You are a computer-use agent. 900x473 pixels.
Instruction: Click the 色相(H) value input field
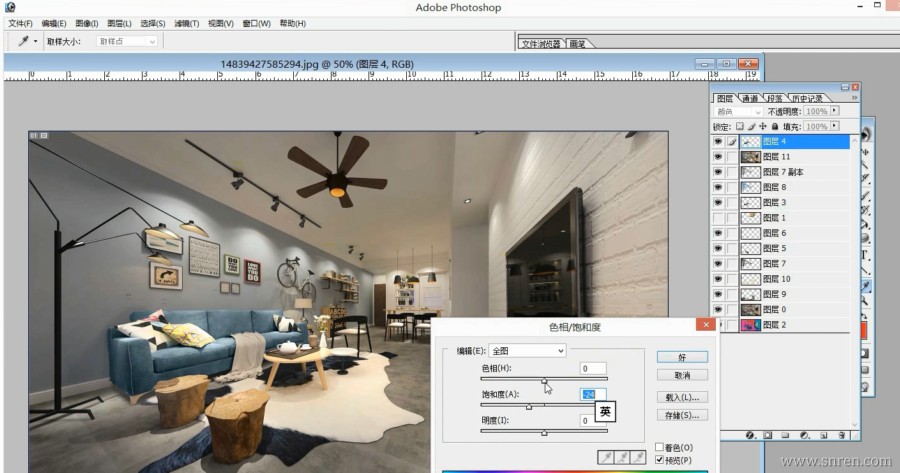click(593, 369)
